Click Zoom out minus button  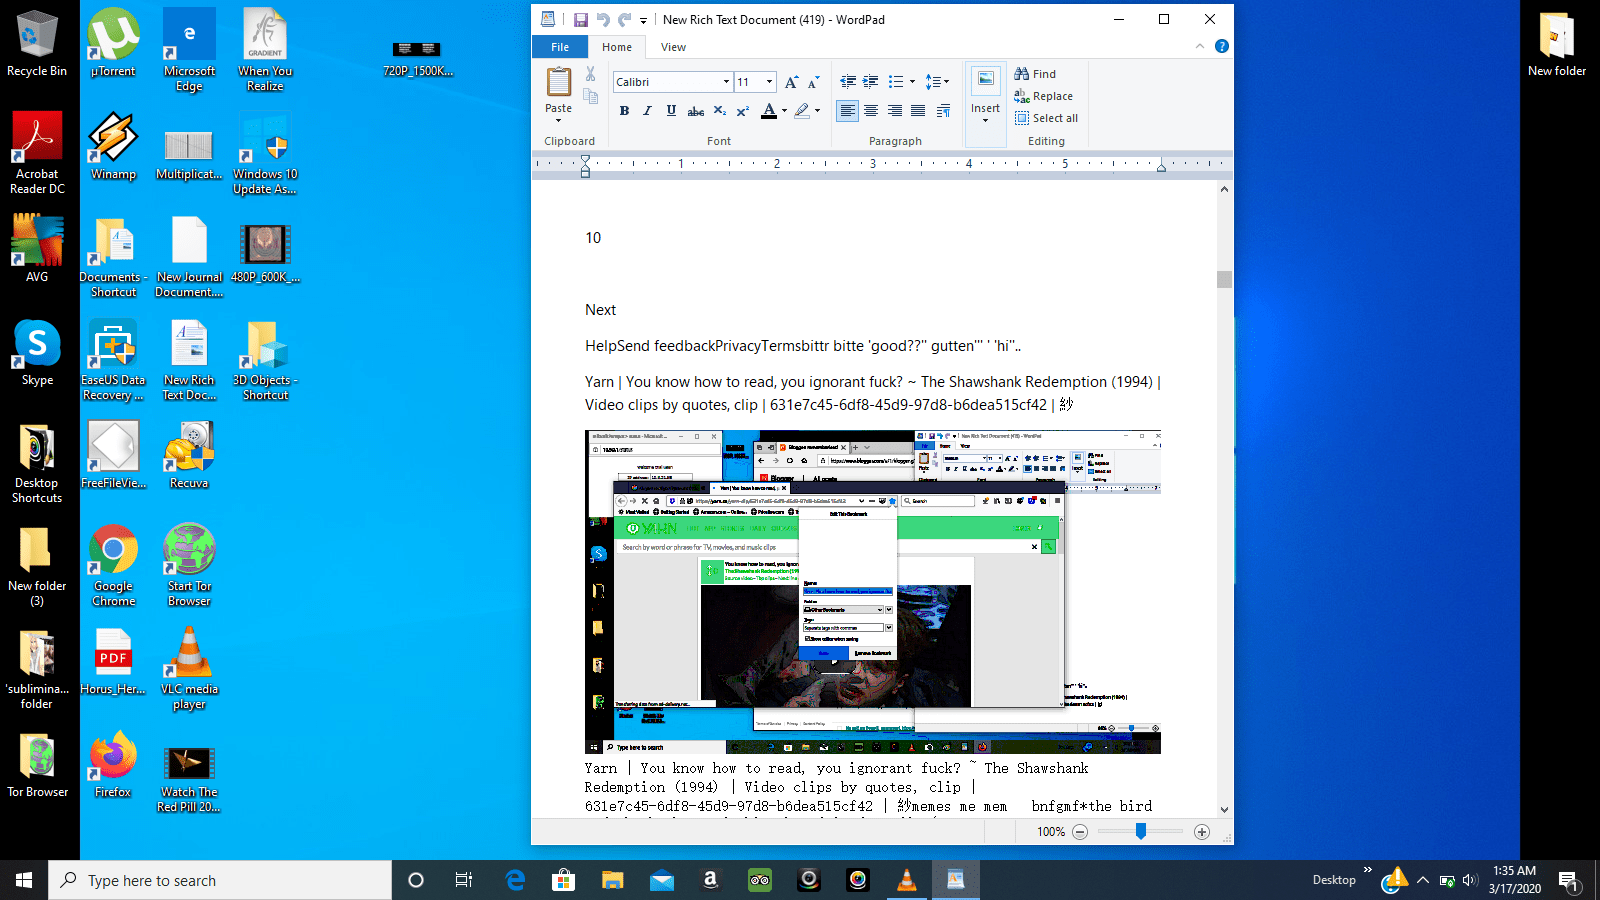(1080, 832)
